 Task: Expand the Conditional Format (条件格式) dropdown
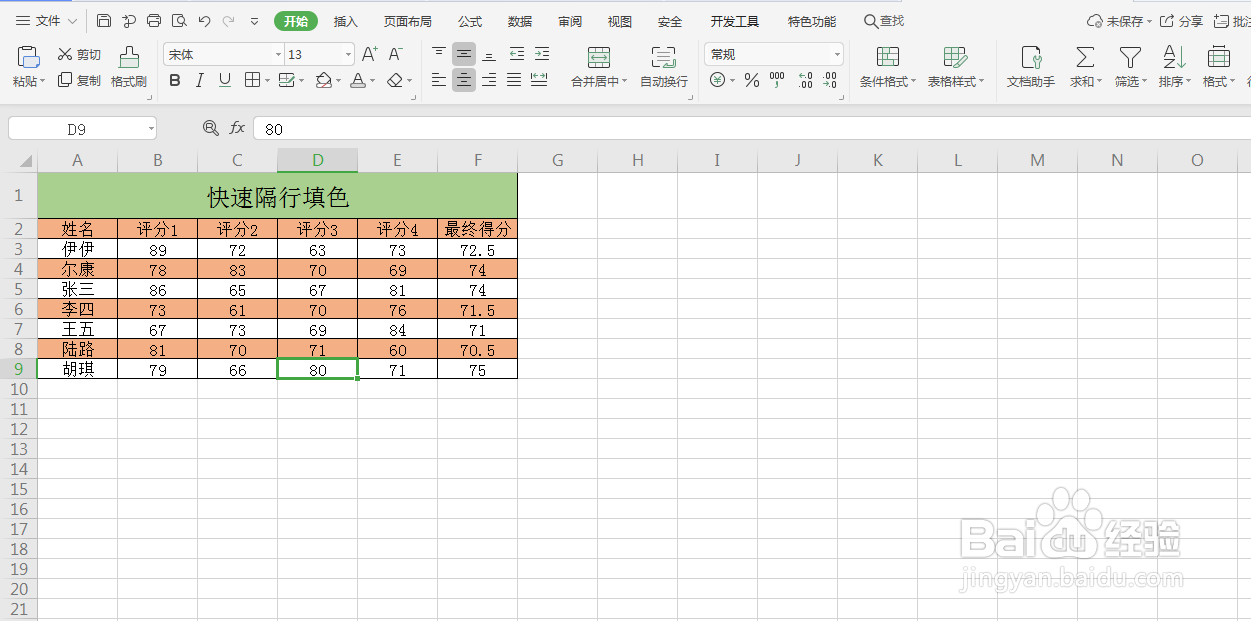pyautogui.click(x=914, y=82)
